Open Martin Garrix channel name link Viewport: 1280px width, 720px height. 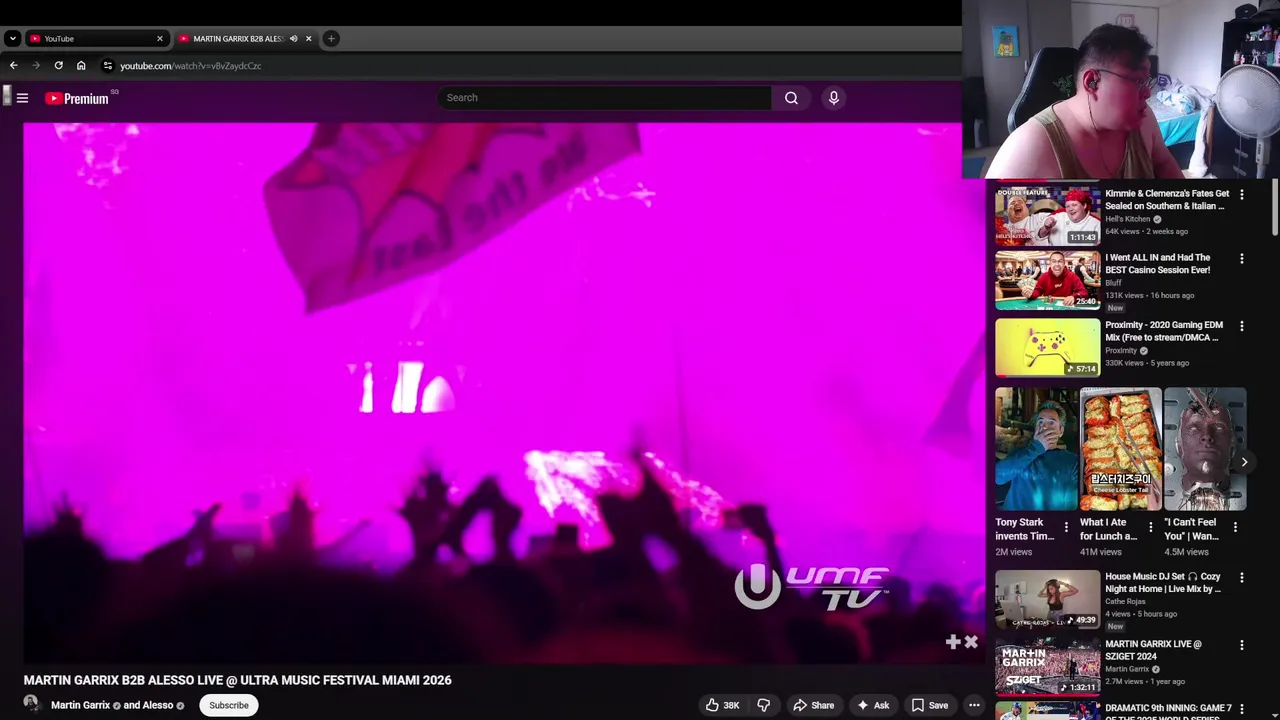click(81, 705)
